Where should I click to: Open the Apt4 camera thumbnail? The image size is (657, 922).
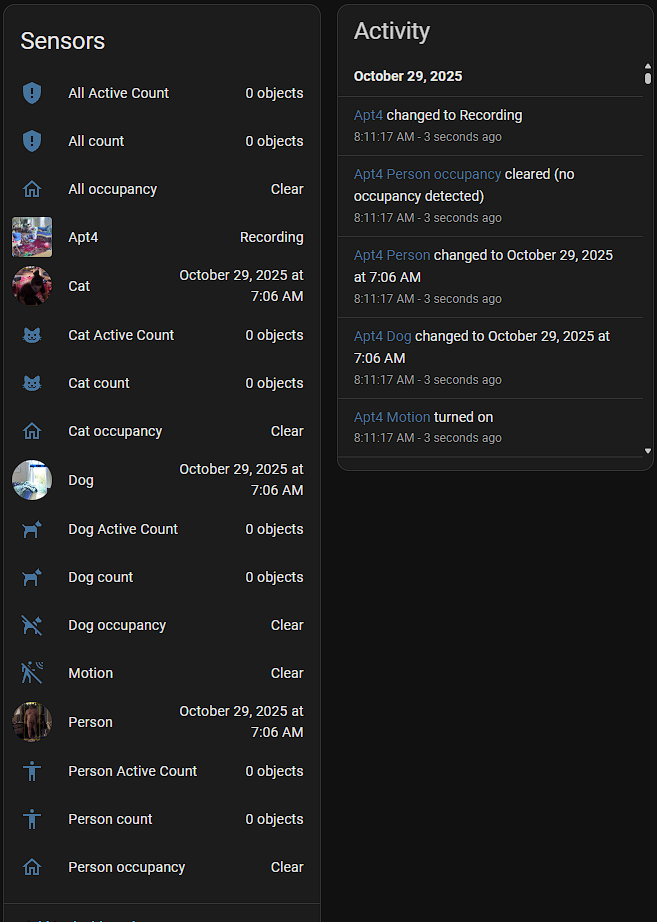tap(32, 237)
